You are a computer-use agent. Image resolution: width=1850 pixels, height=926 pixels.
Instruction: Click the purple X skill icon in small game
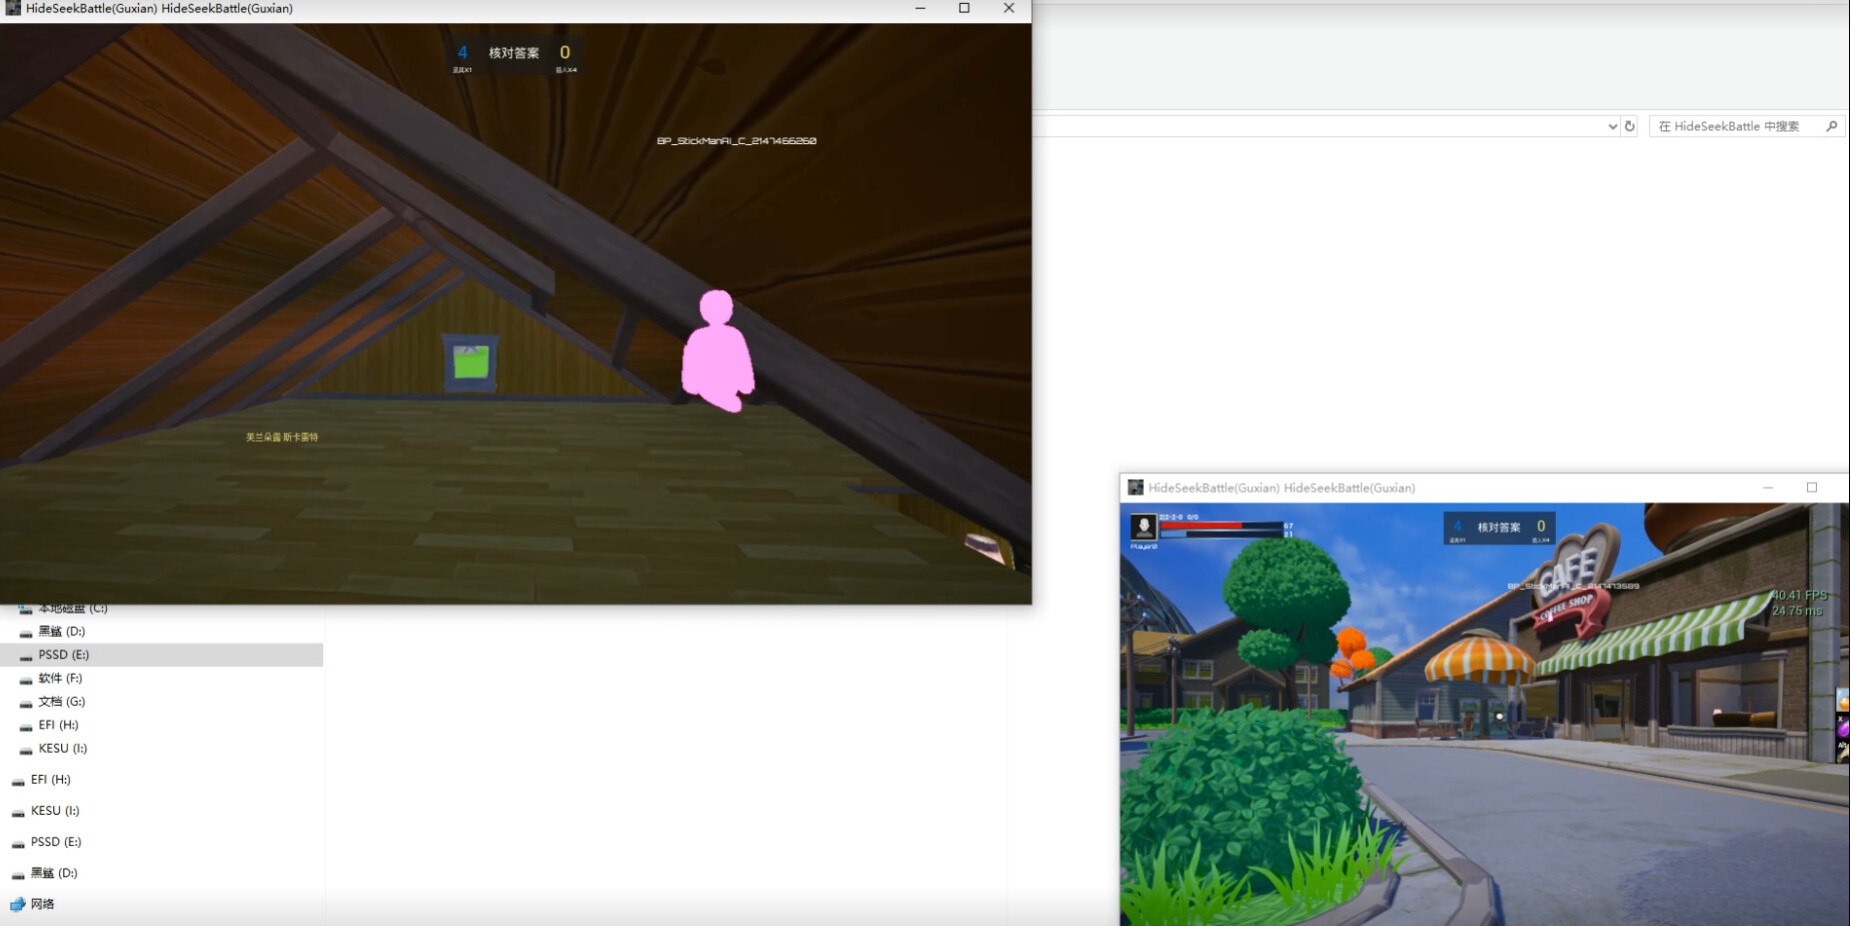[1842, 727]
